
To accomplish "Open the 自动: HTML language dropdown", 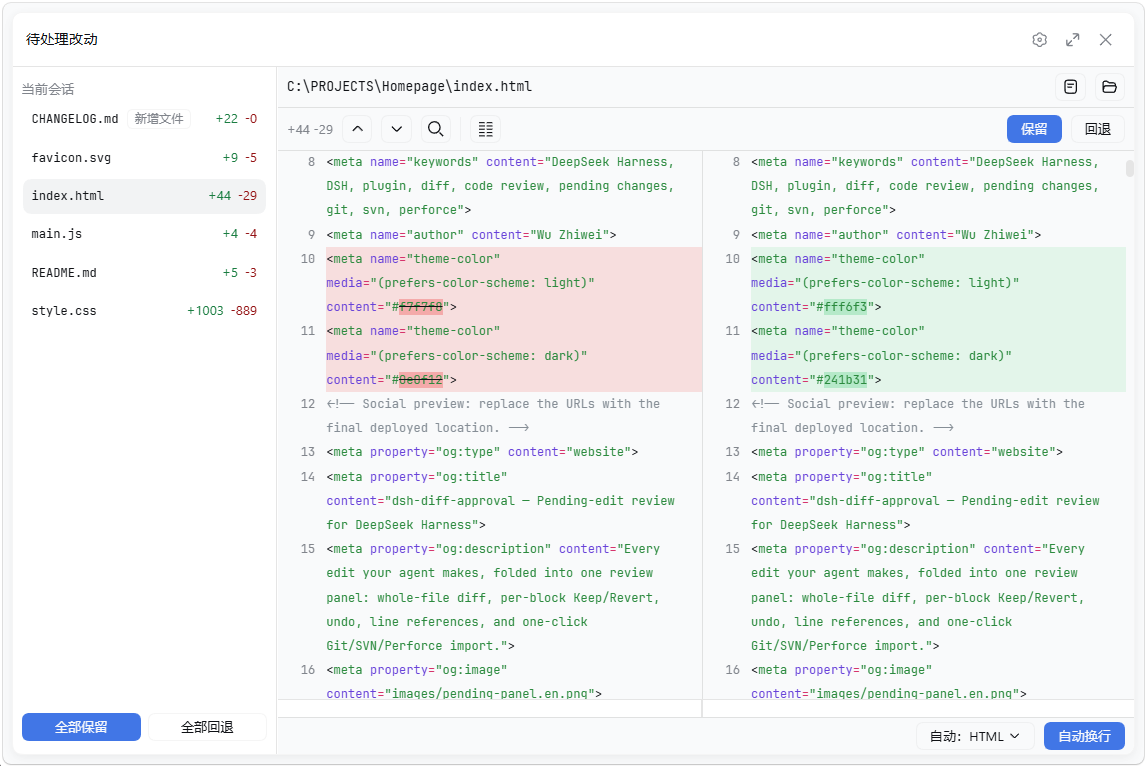I will pos(975,736).
